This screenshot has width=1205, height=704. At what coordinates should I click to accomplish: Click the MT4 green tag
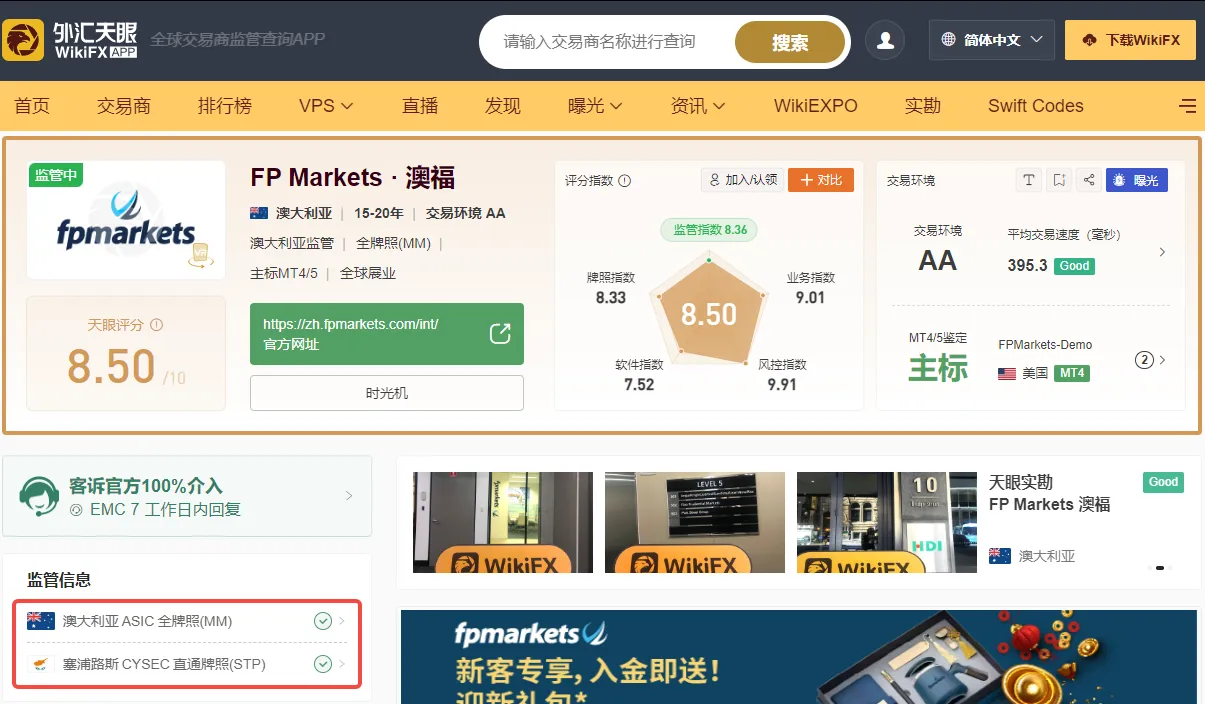coord(1072,373)
